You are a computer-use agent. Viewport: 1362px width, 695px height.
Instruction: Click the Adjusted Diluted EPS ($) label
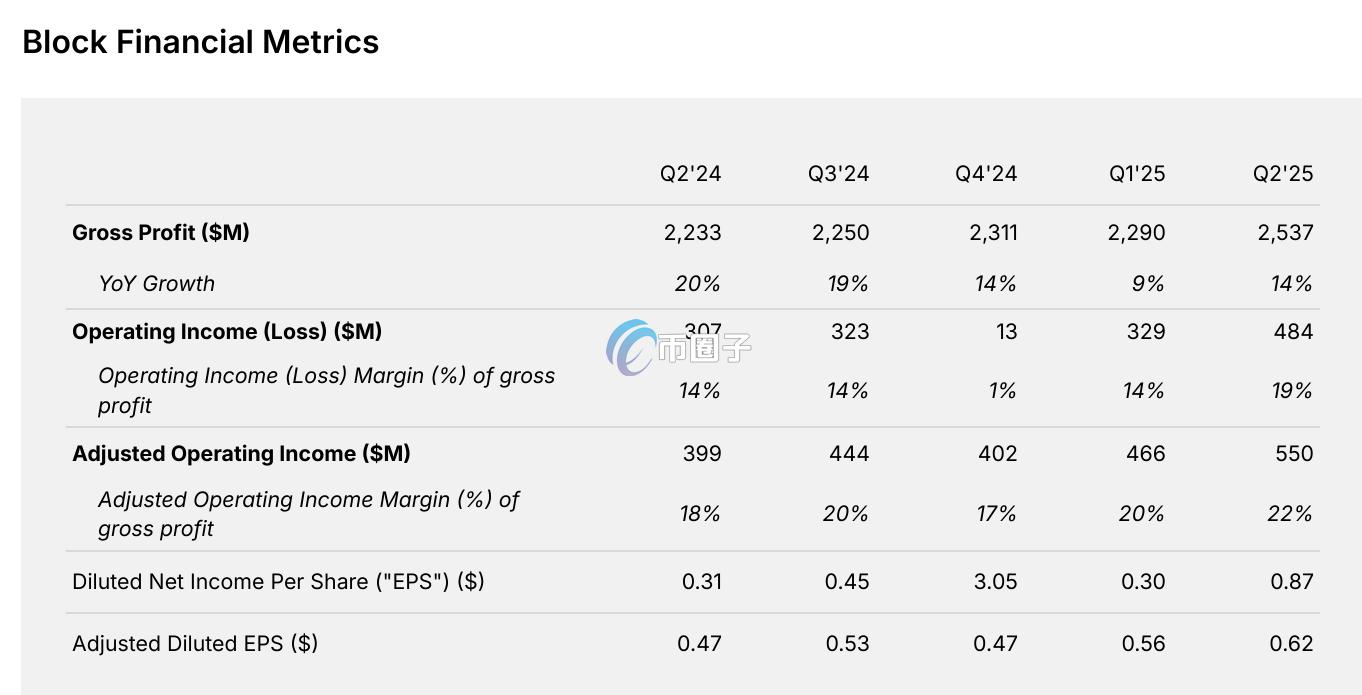(195, 643)
